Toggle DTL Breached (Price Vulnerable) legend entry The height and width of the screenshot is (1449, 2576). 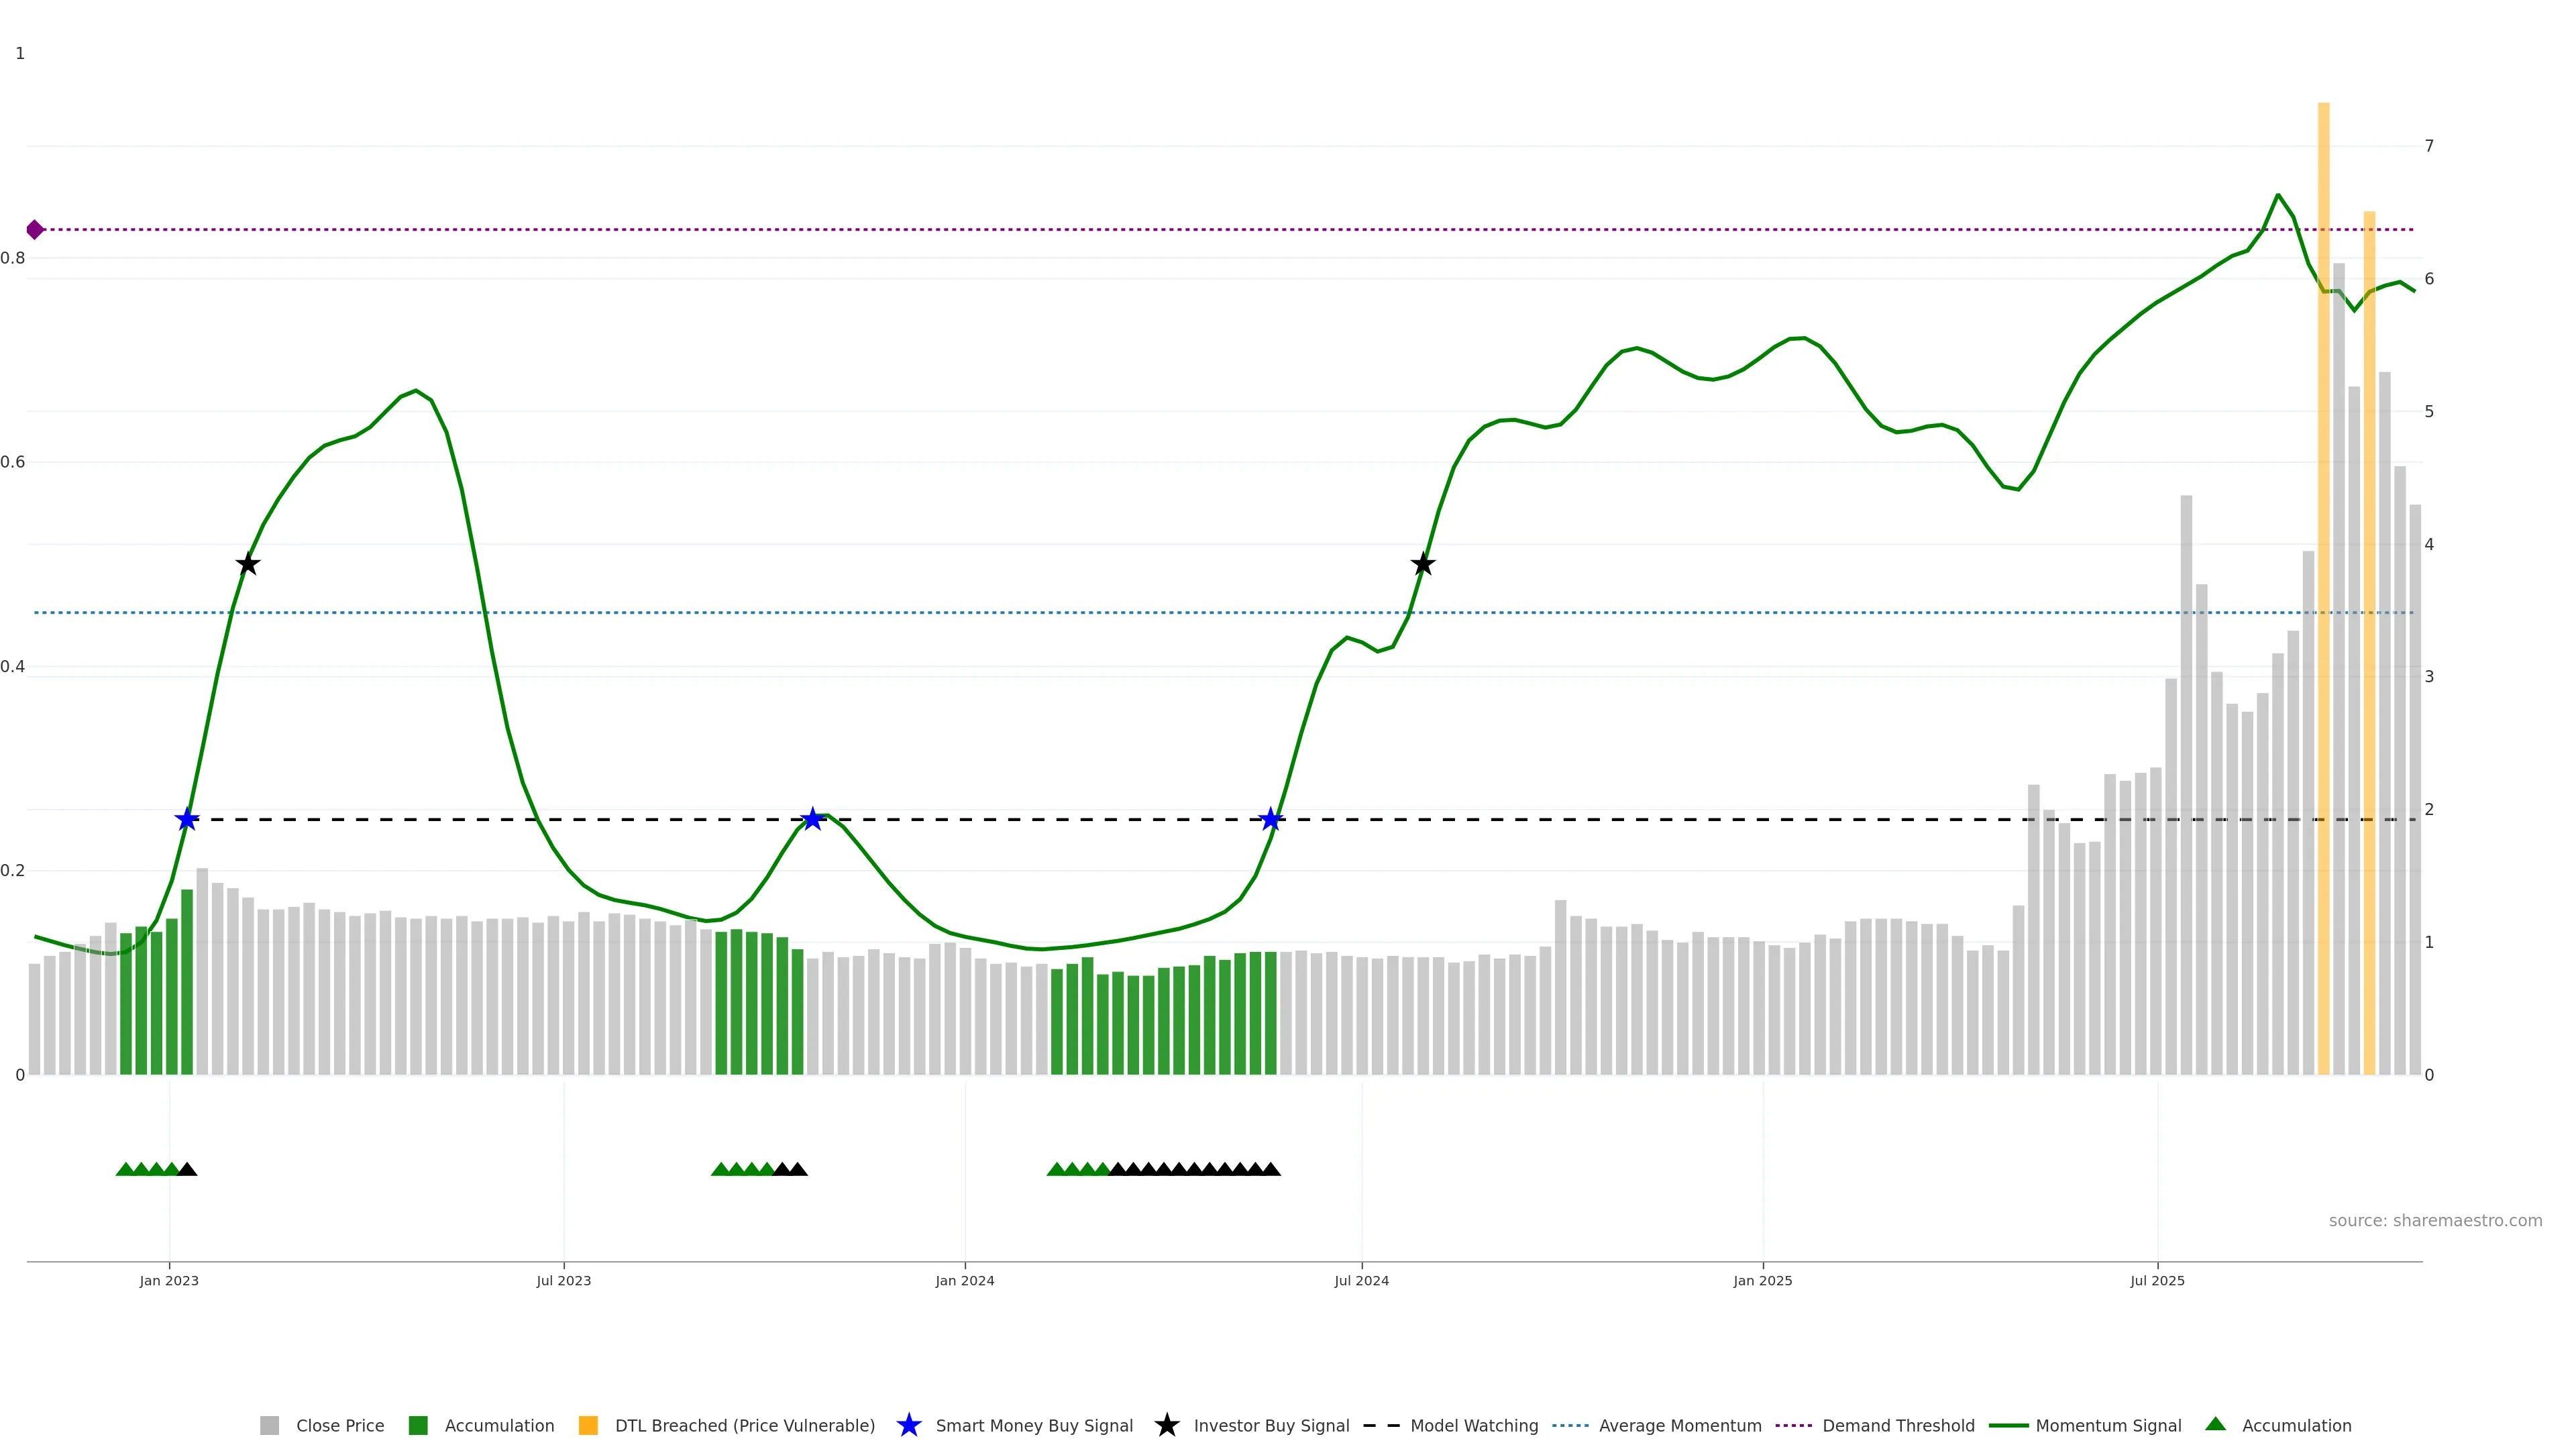tap(744, 1426)
